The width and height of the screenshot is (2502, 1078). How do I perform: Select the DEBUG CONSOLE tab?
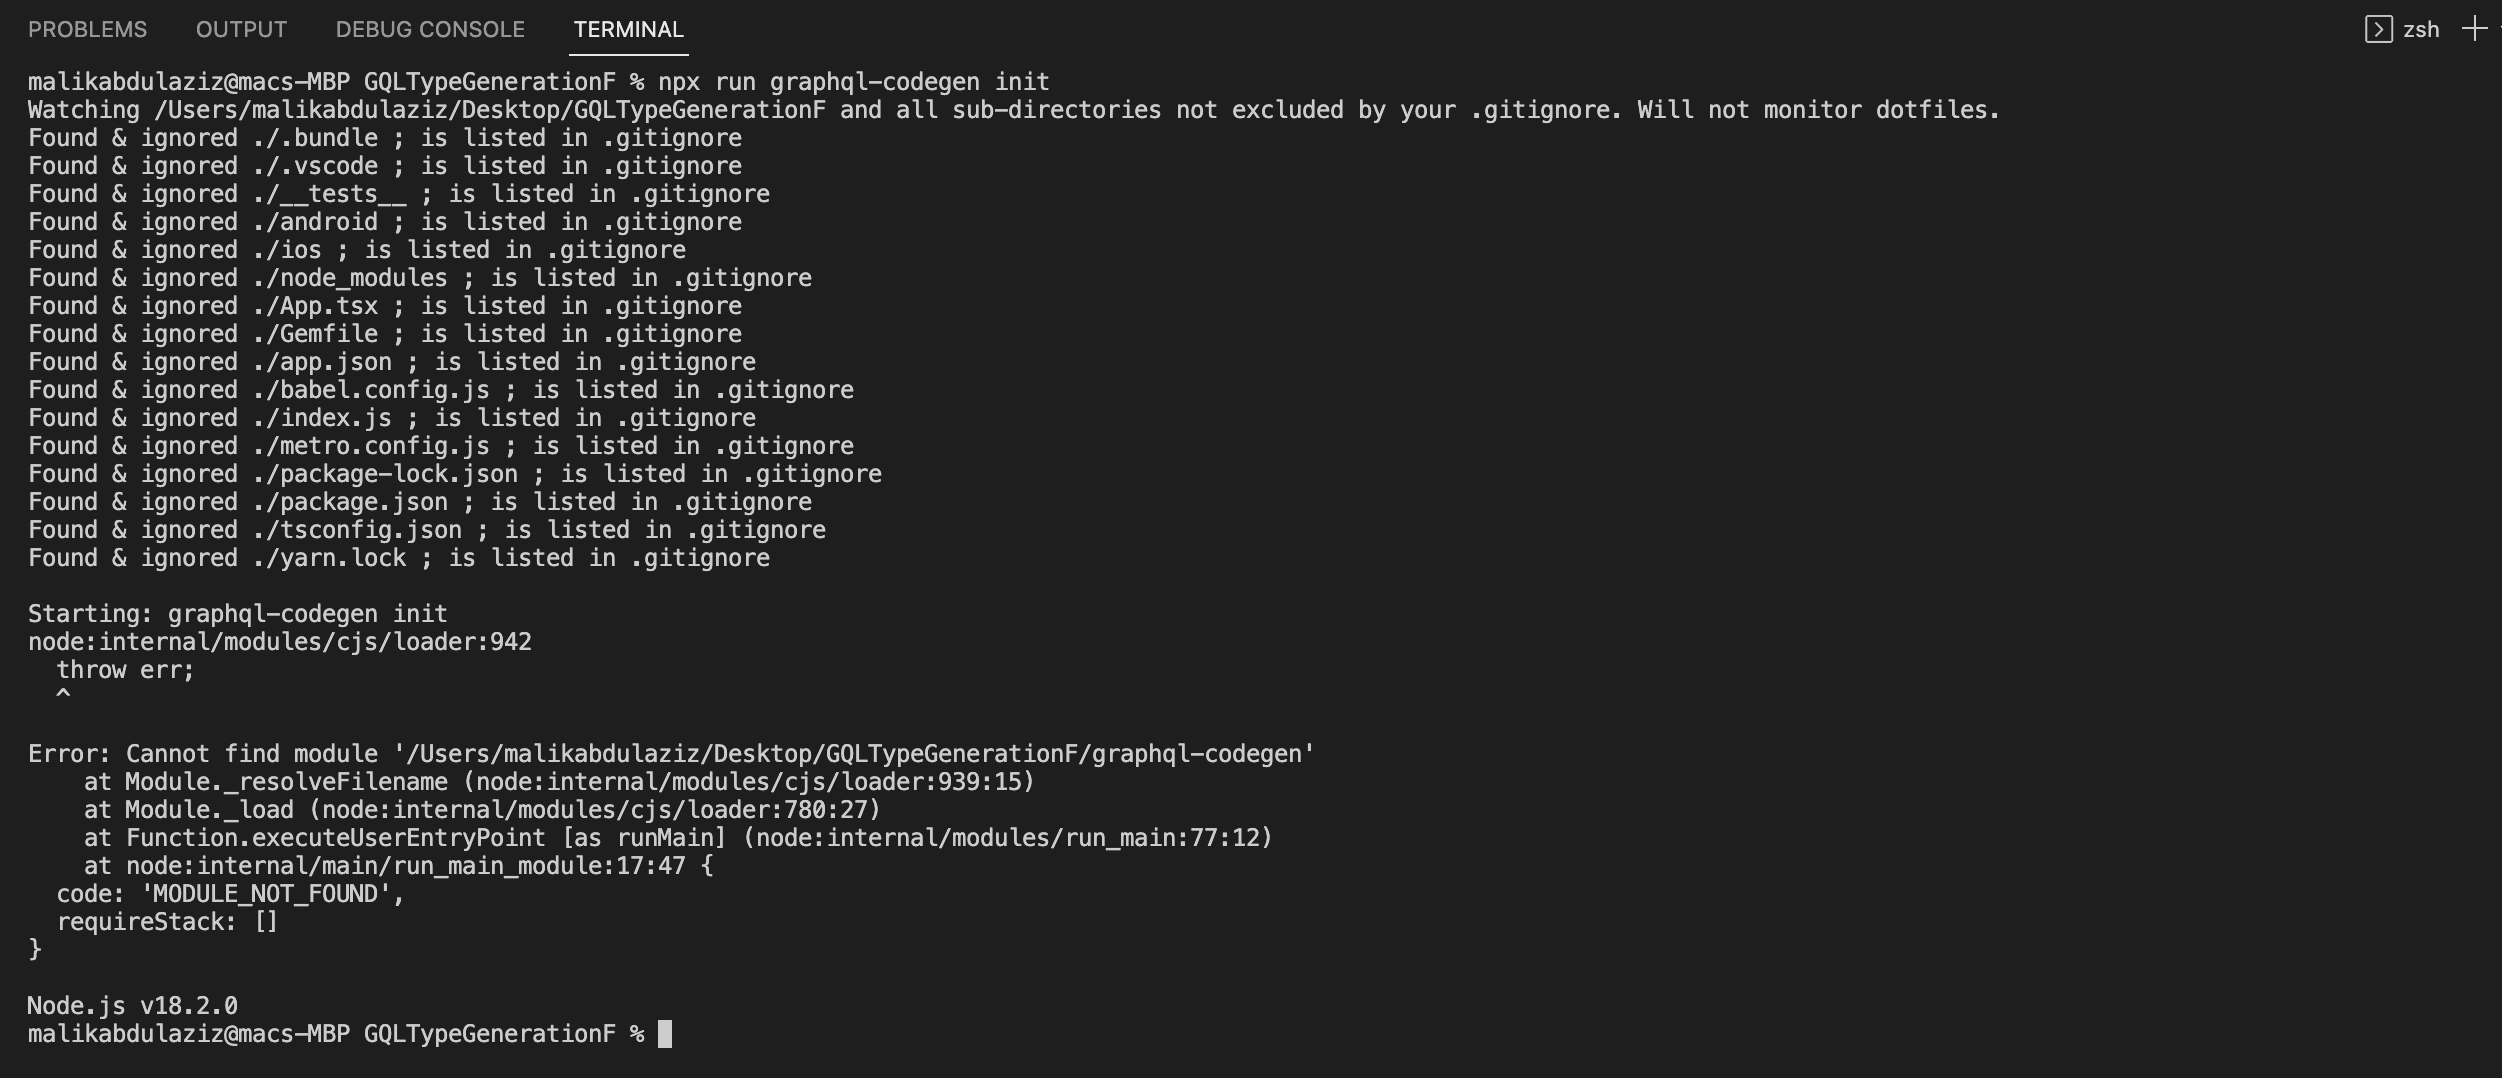click(430, 29)
